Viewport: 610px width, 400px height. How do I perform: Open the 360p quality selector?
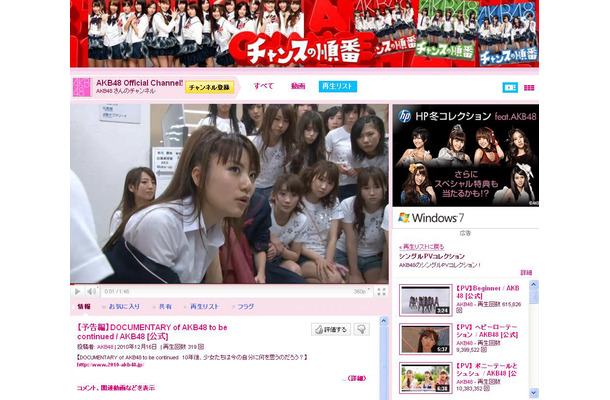click(362, 291)
